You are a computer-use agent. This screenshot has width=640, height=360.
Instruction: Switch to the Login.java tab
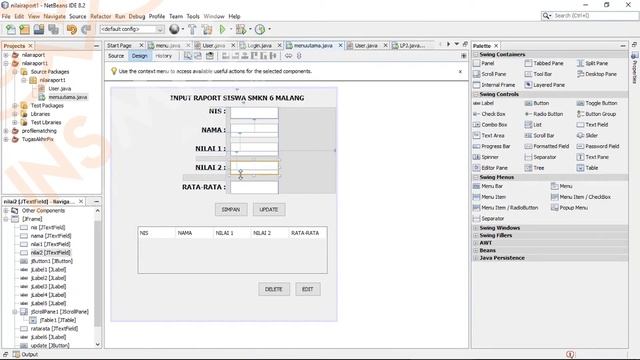coord(260,45)
